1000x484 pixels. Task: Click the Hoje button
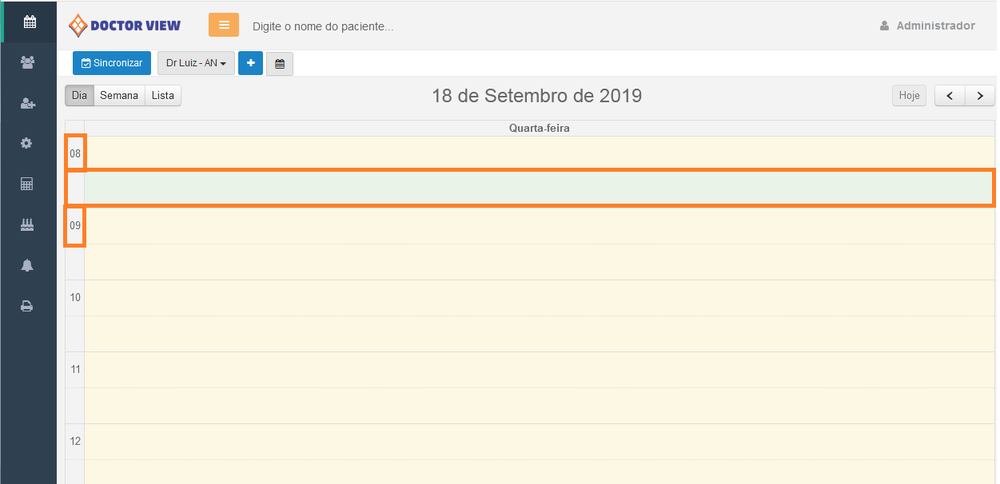click(x=909, y=96)
